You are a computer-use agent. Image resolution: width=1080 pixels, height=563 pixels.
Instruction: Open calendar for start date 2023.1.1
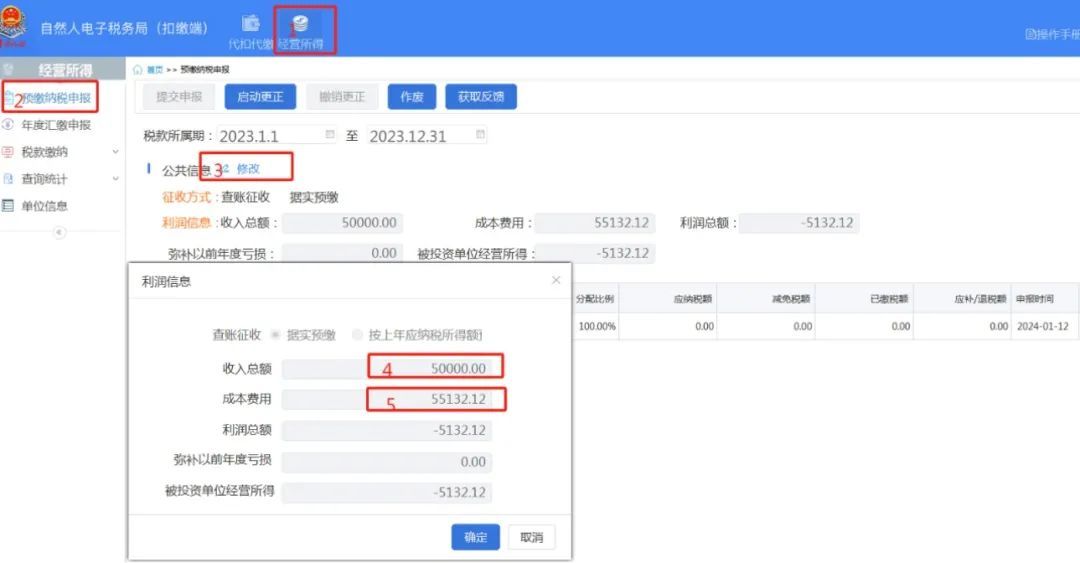tap(330, 134)
